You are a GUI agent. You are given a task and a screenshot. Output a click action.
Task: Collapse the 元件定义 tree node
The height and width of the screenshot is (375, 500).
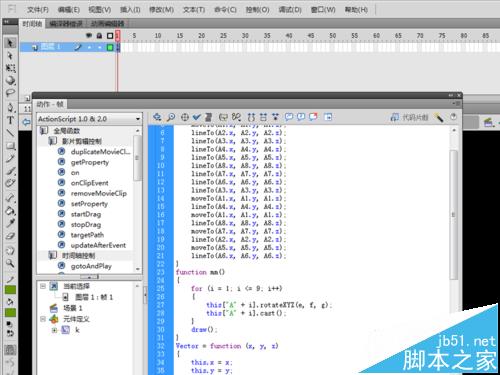pos(43,319)
